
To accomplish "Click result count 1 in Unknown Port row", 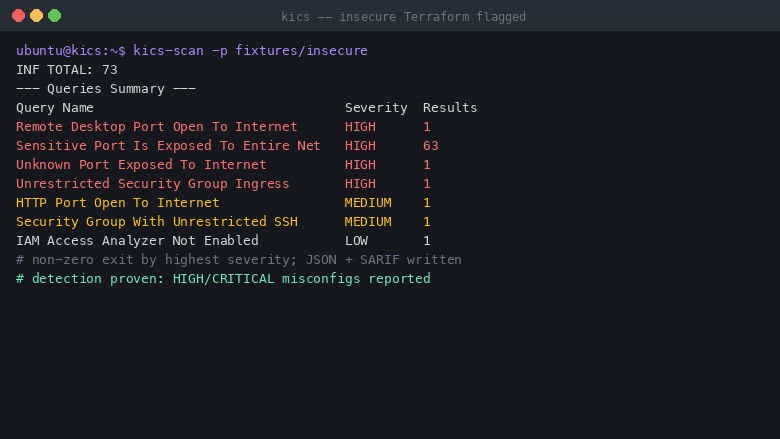I will [427, 165].
